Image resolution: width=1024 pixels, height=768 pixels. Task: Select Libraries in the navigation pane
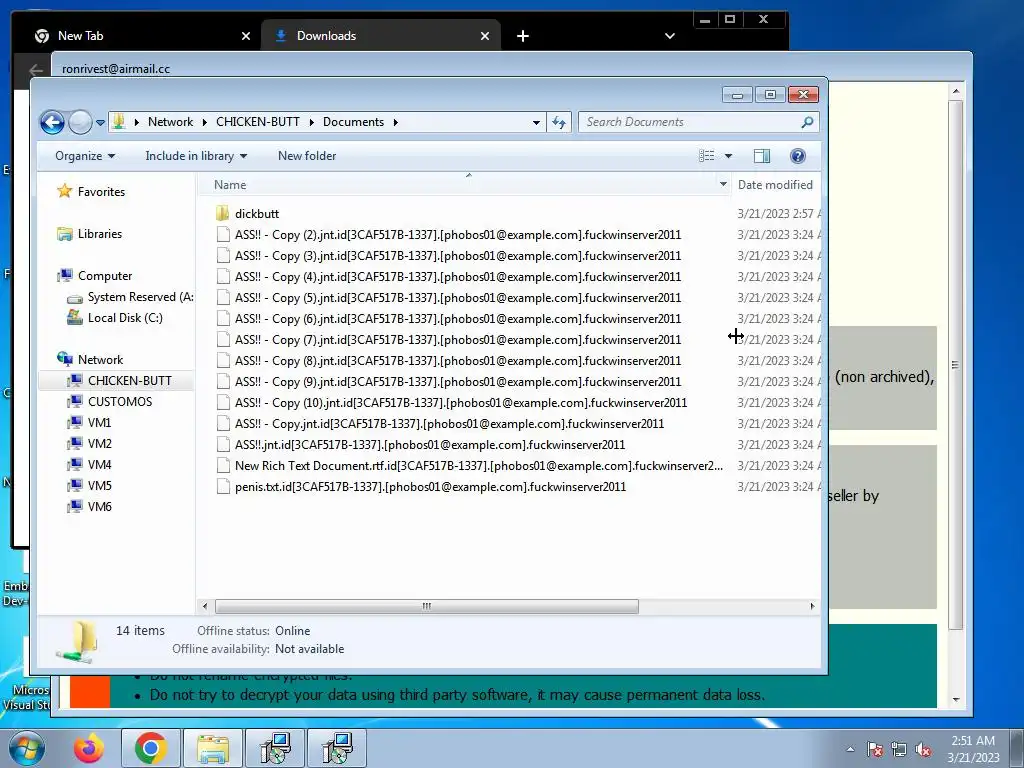click(x=99, y=234)
